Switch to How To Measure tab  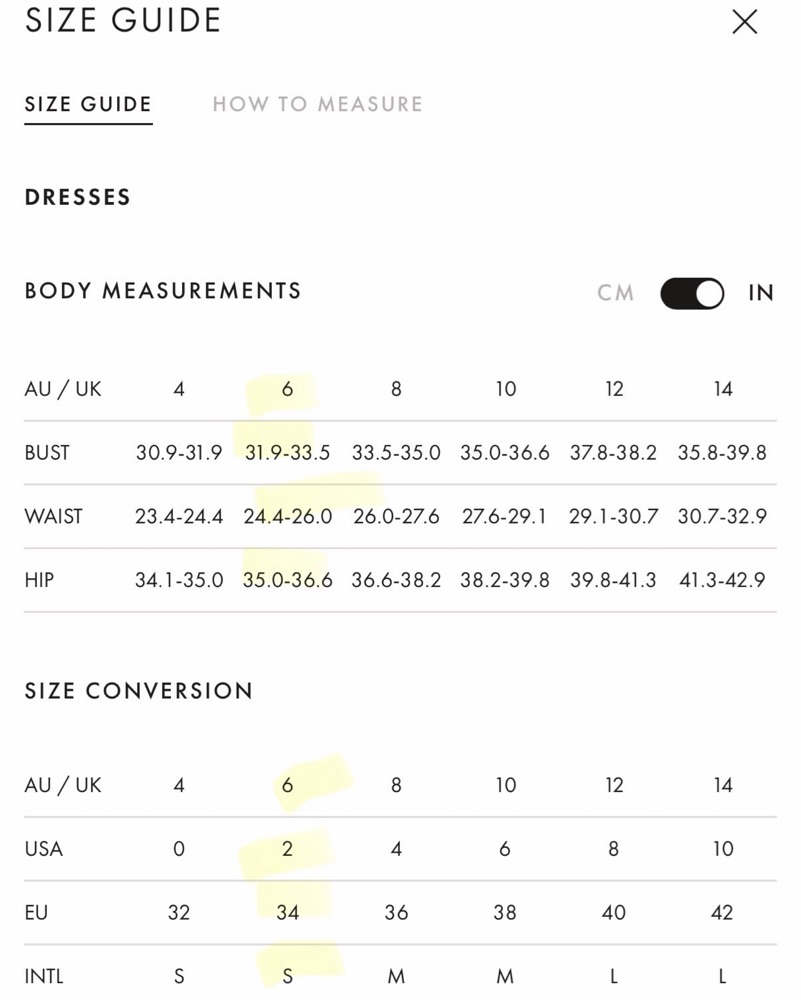[318, 104]
